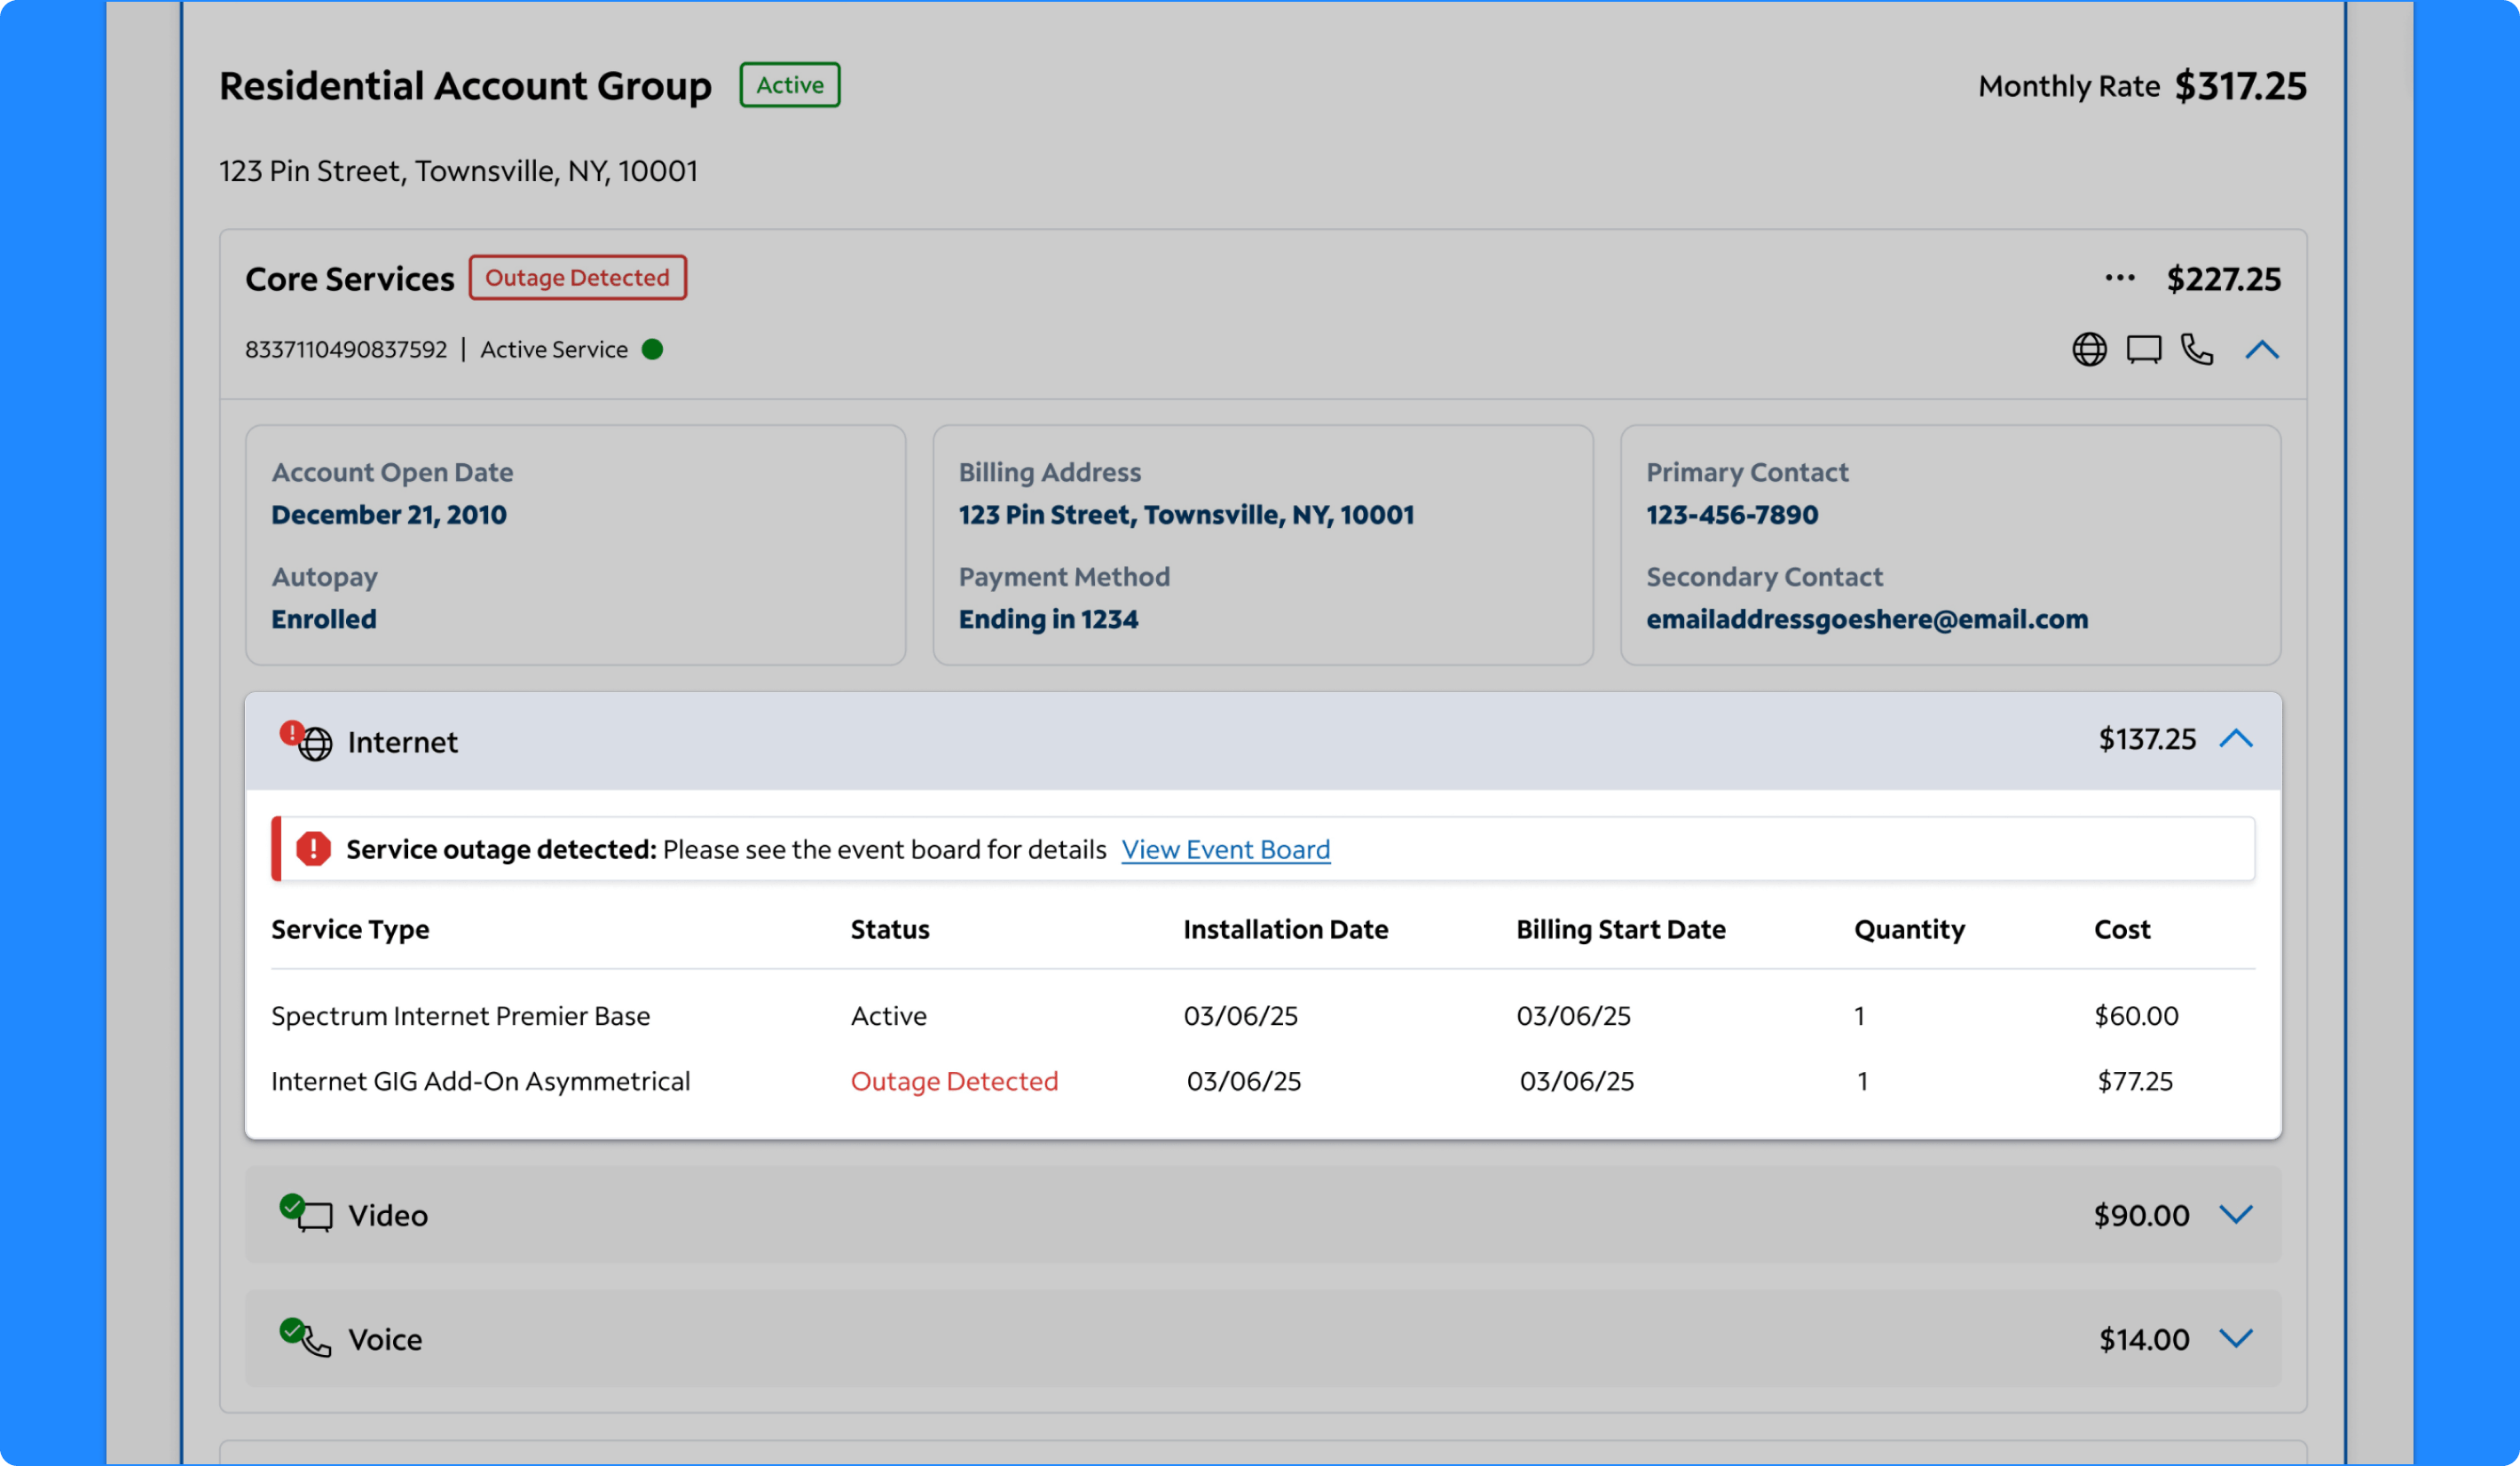2520x1466 pixels.
Task: Select the Spectrum Internet Premier Base row
Action: point(460,1015)
